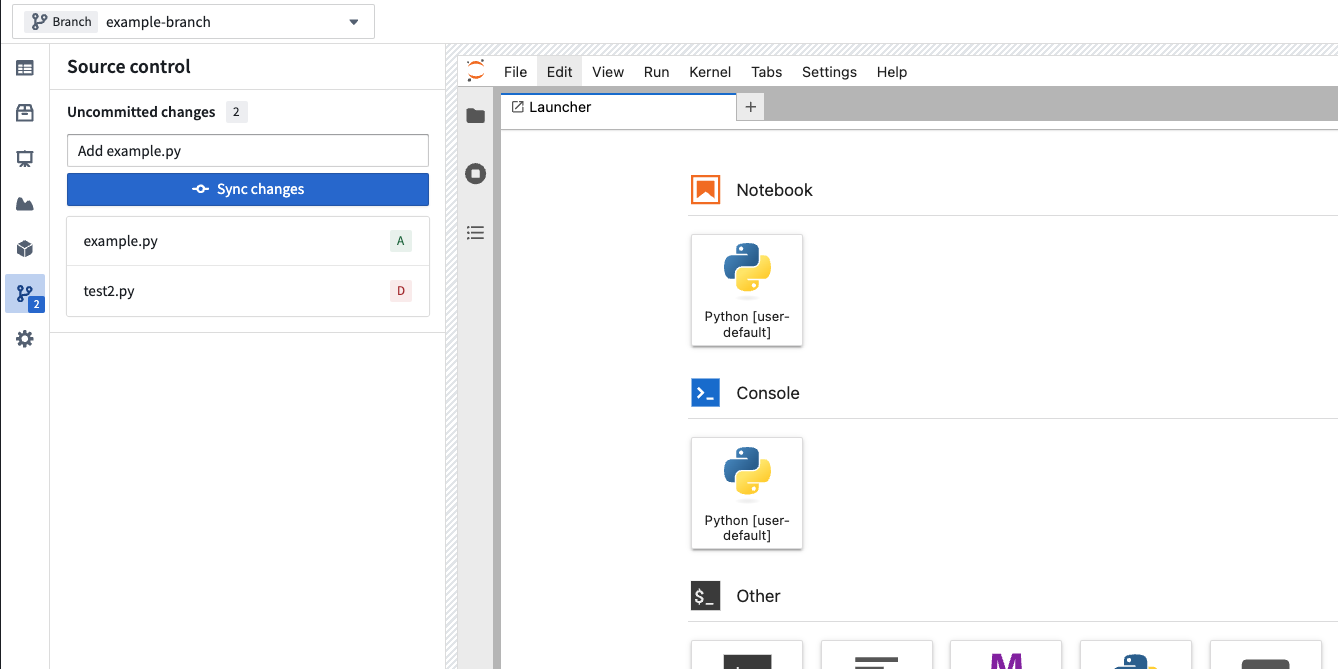
Task: Open the JupyterLab file browser folder icon
Action: (x=476, y=116)
